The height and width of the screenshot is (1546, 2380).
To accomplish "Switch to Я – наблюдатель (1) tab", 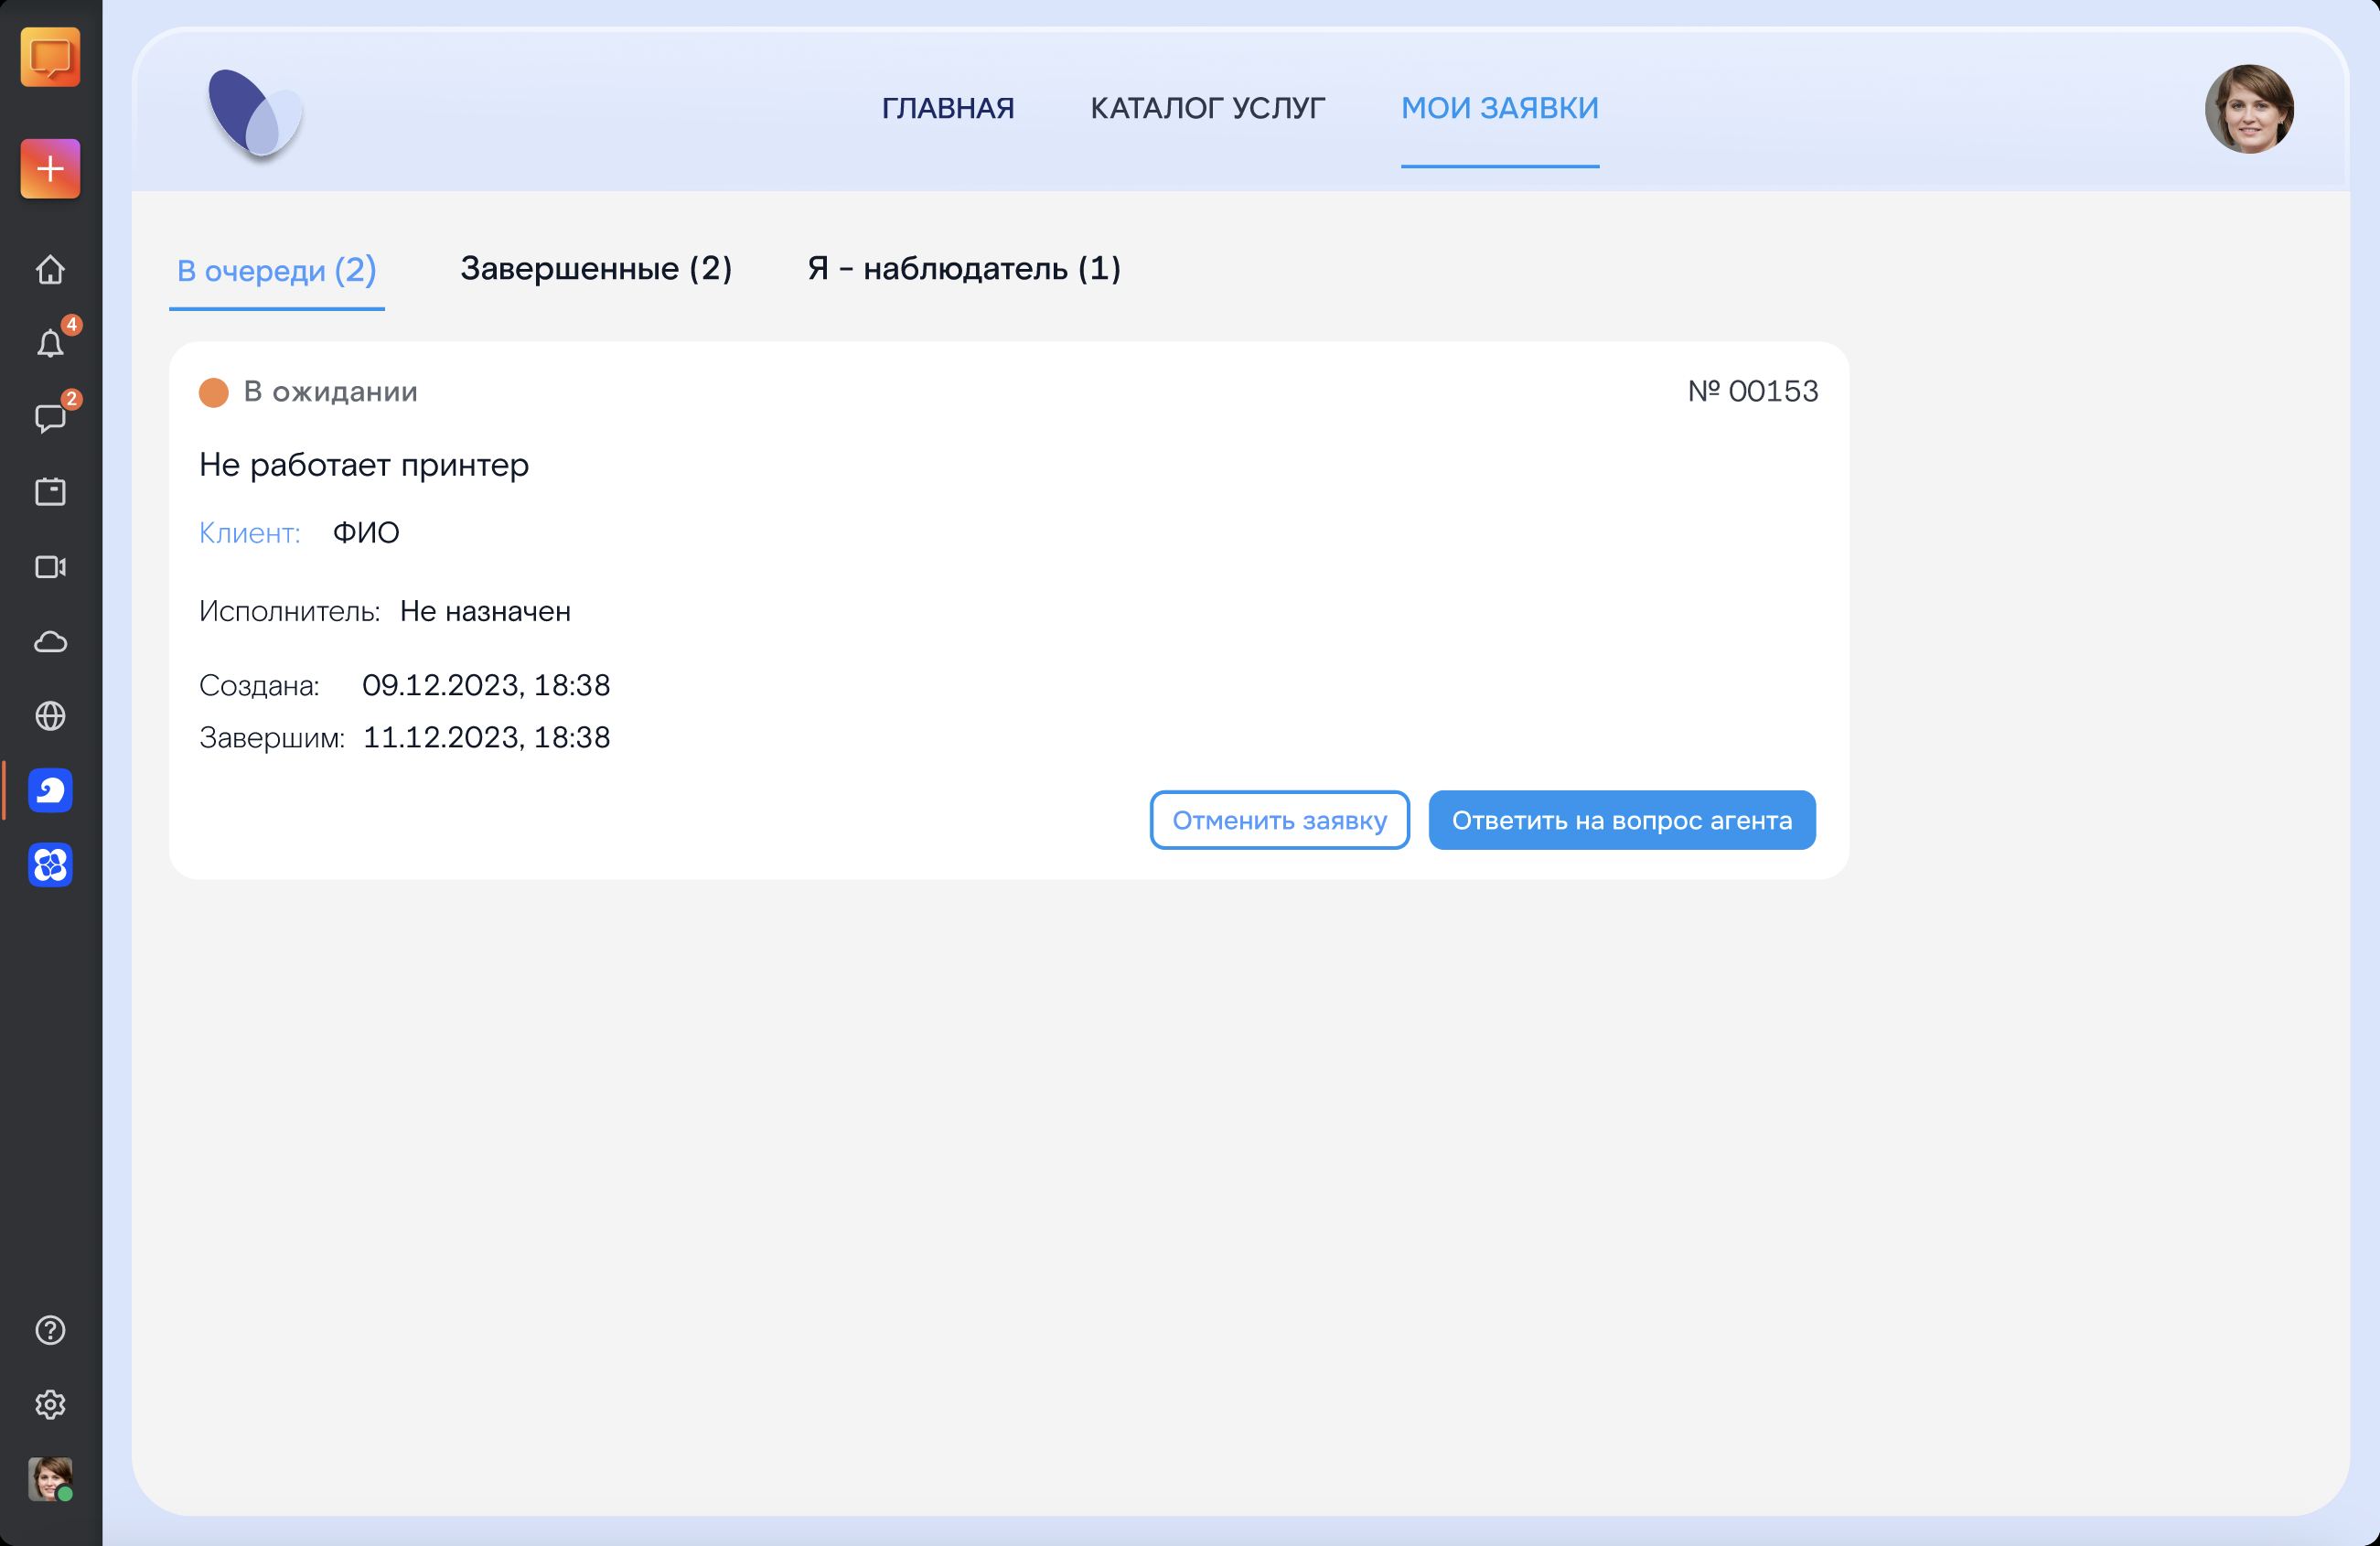I will pos(964,268).
